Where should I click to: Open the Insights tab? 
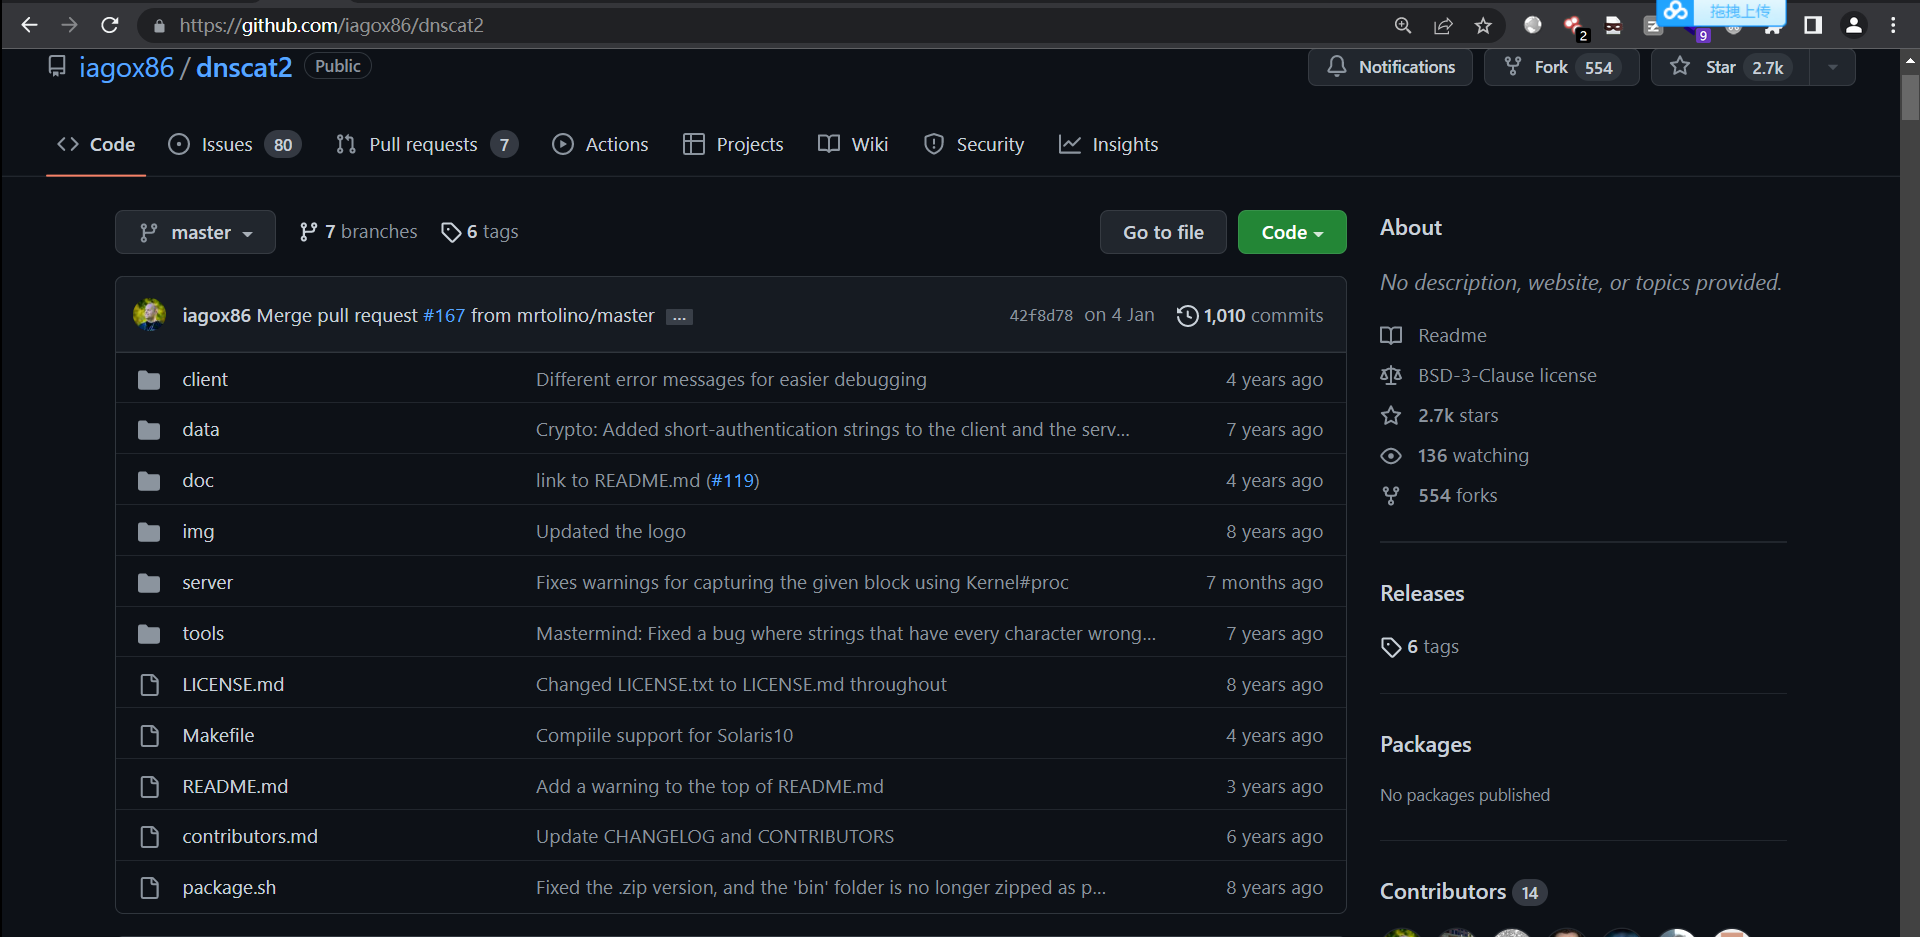[1109, 145]
